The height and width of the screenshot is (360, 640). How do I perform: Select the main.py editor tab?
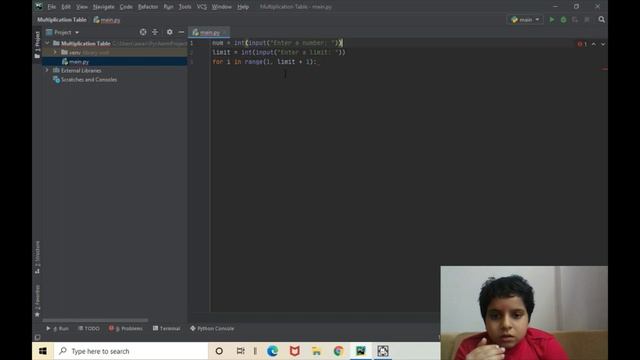coord(209,32)
